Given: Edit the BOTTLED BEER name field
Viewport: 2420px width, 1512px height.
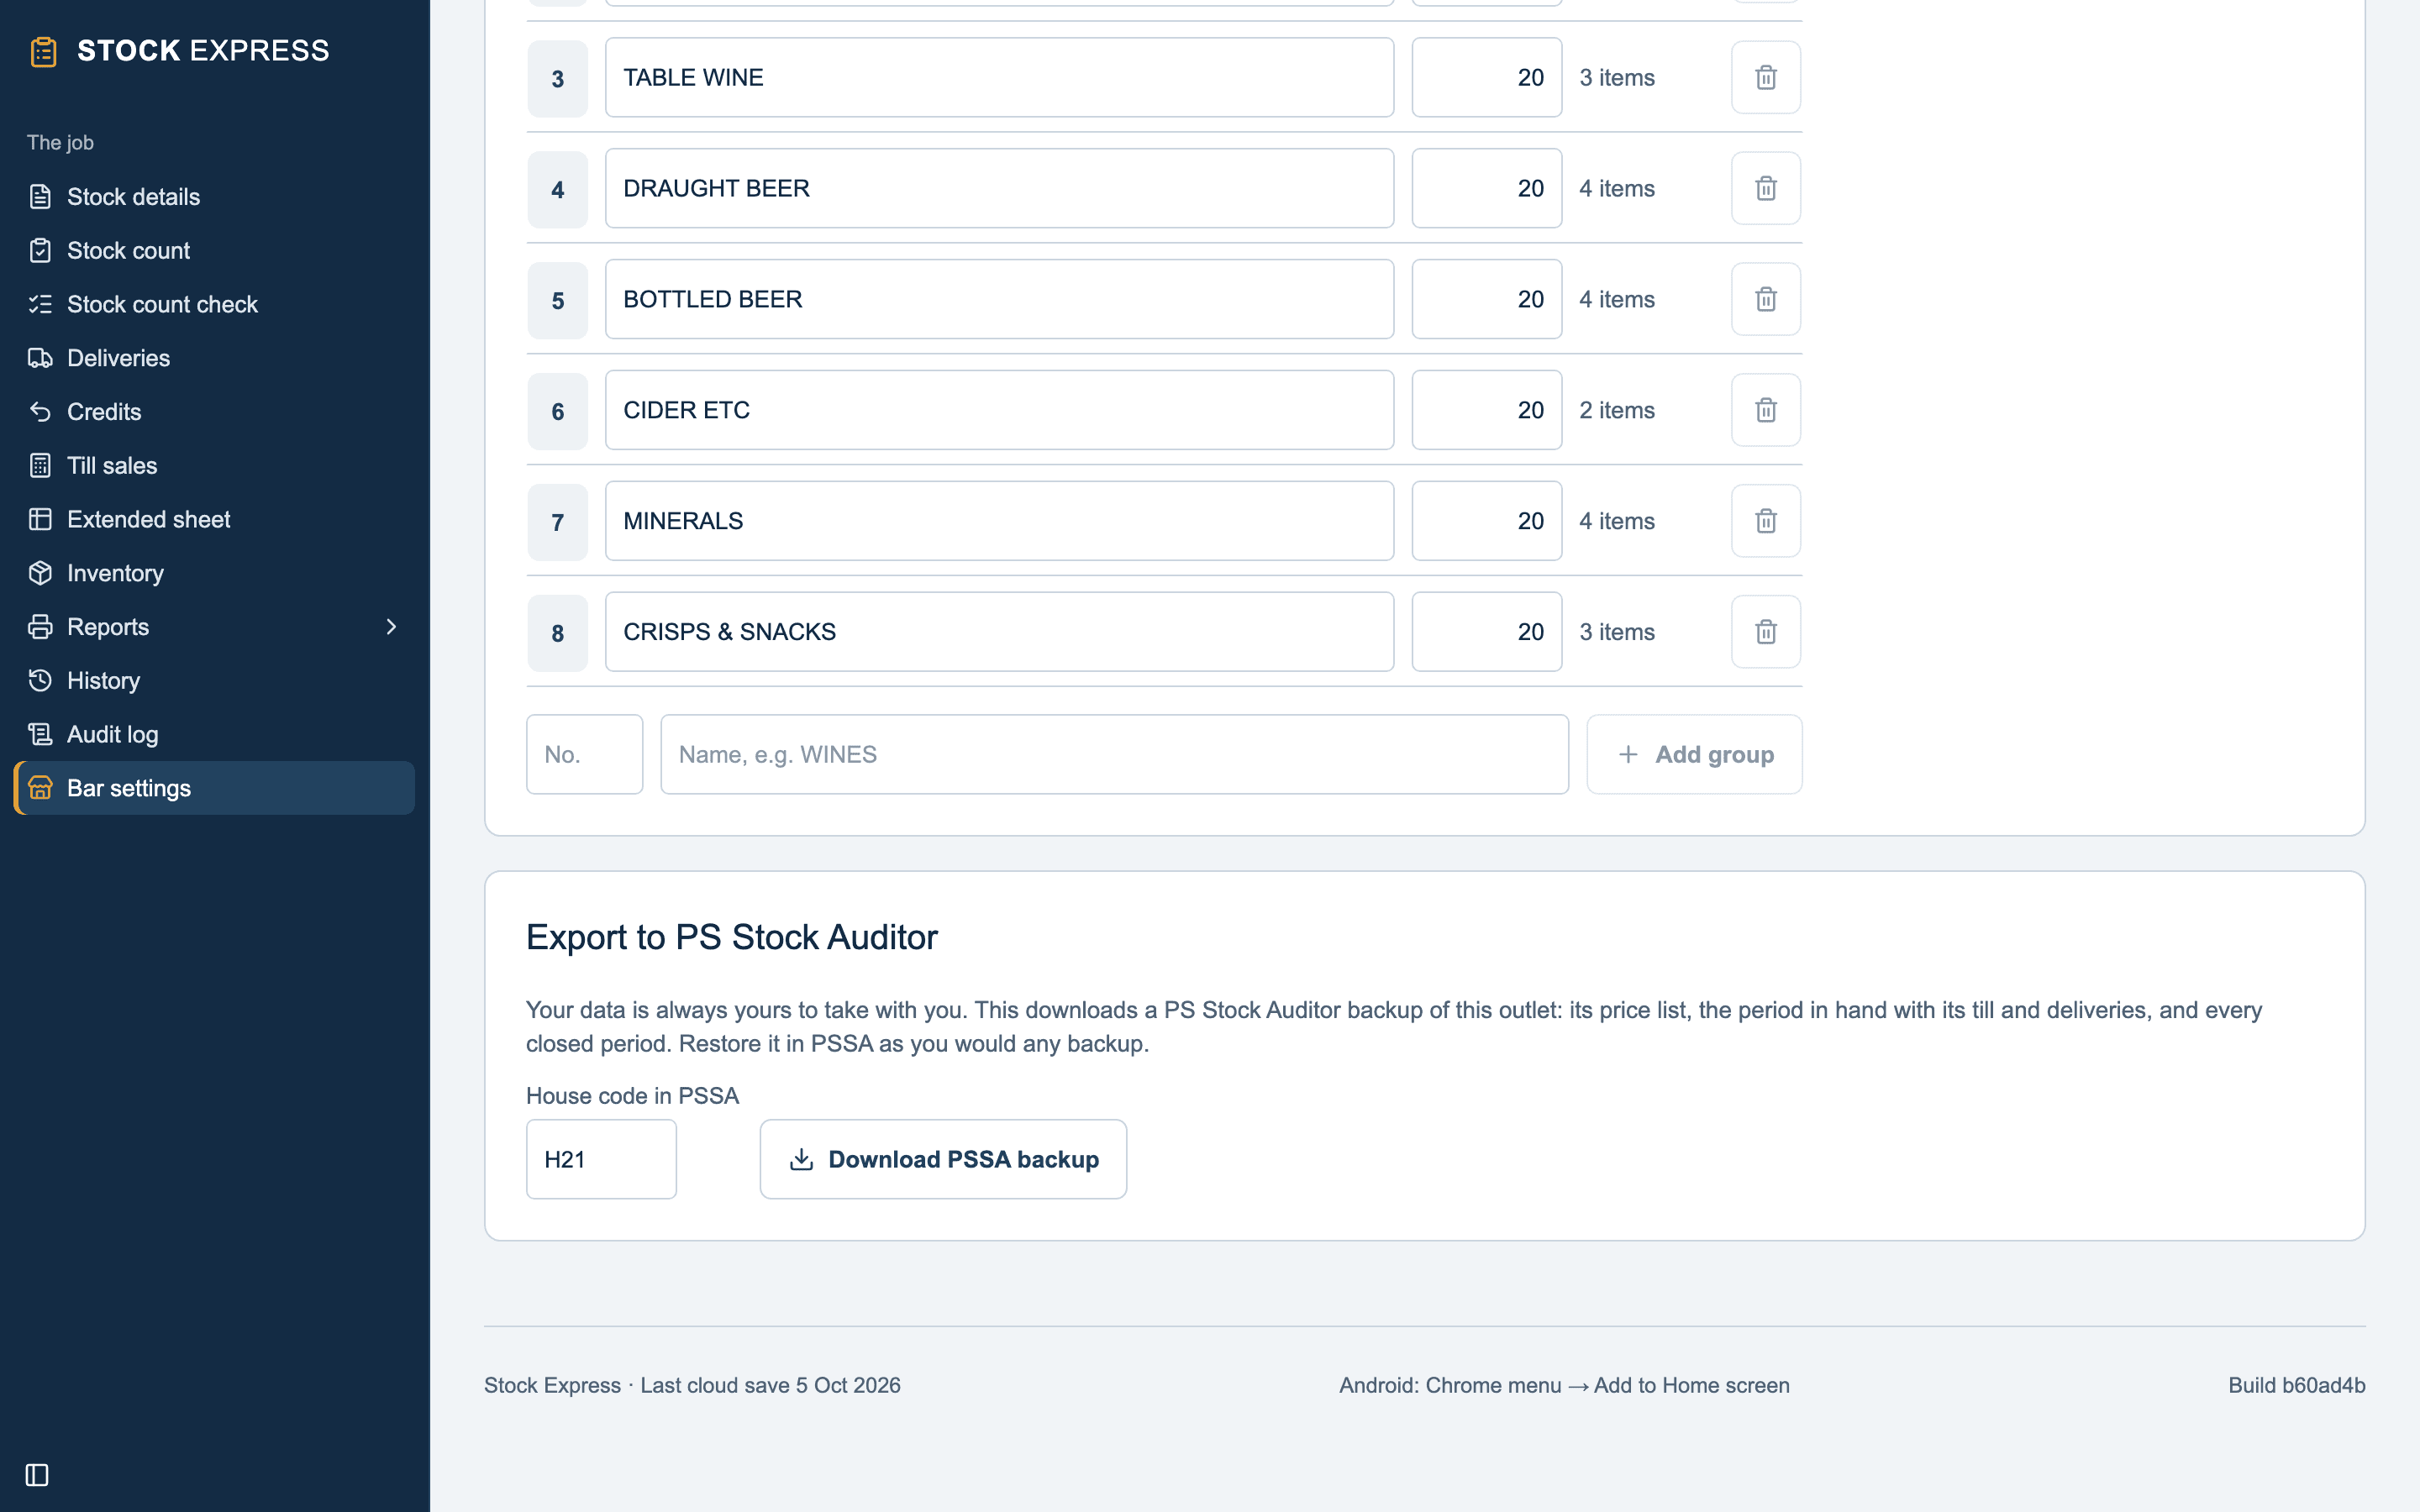Looking at the screenshot, I should point(999,299).
